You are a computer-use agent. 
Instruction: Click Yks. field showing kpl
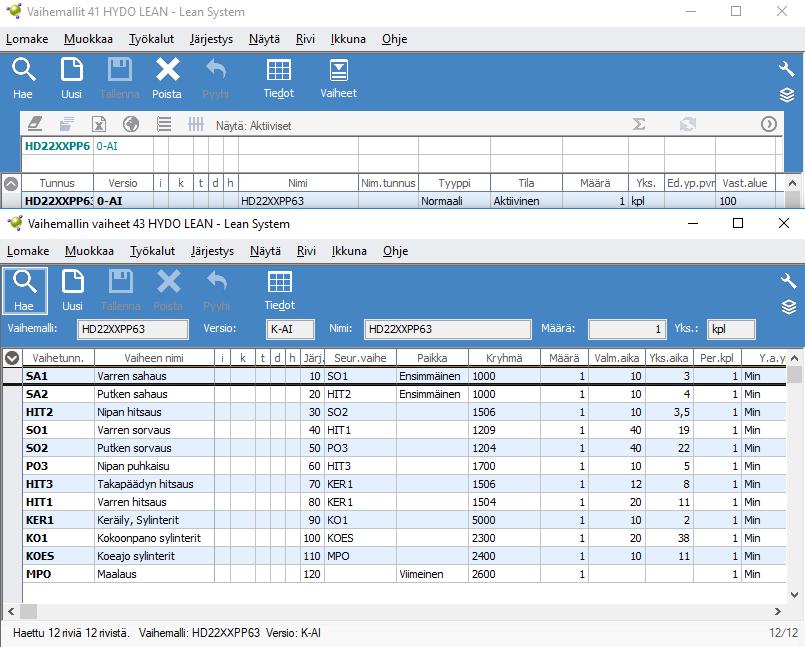pos(731,329)
